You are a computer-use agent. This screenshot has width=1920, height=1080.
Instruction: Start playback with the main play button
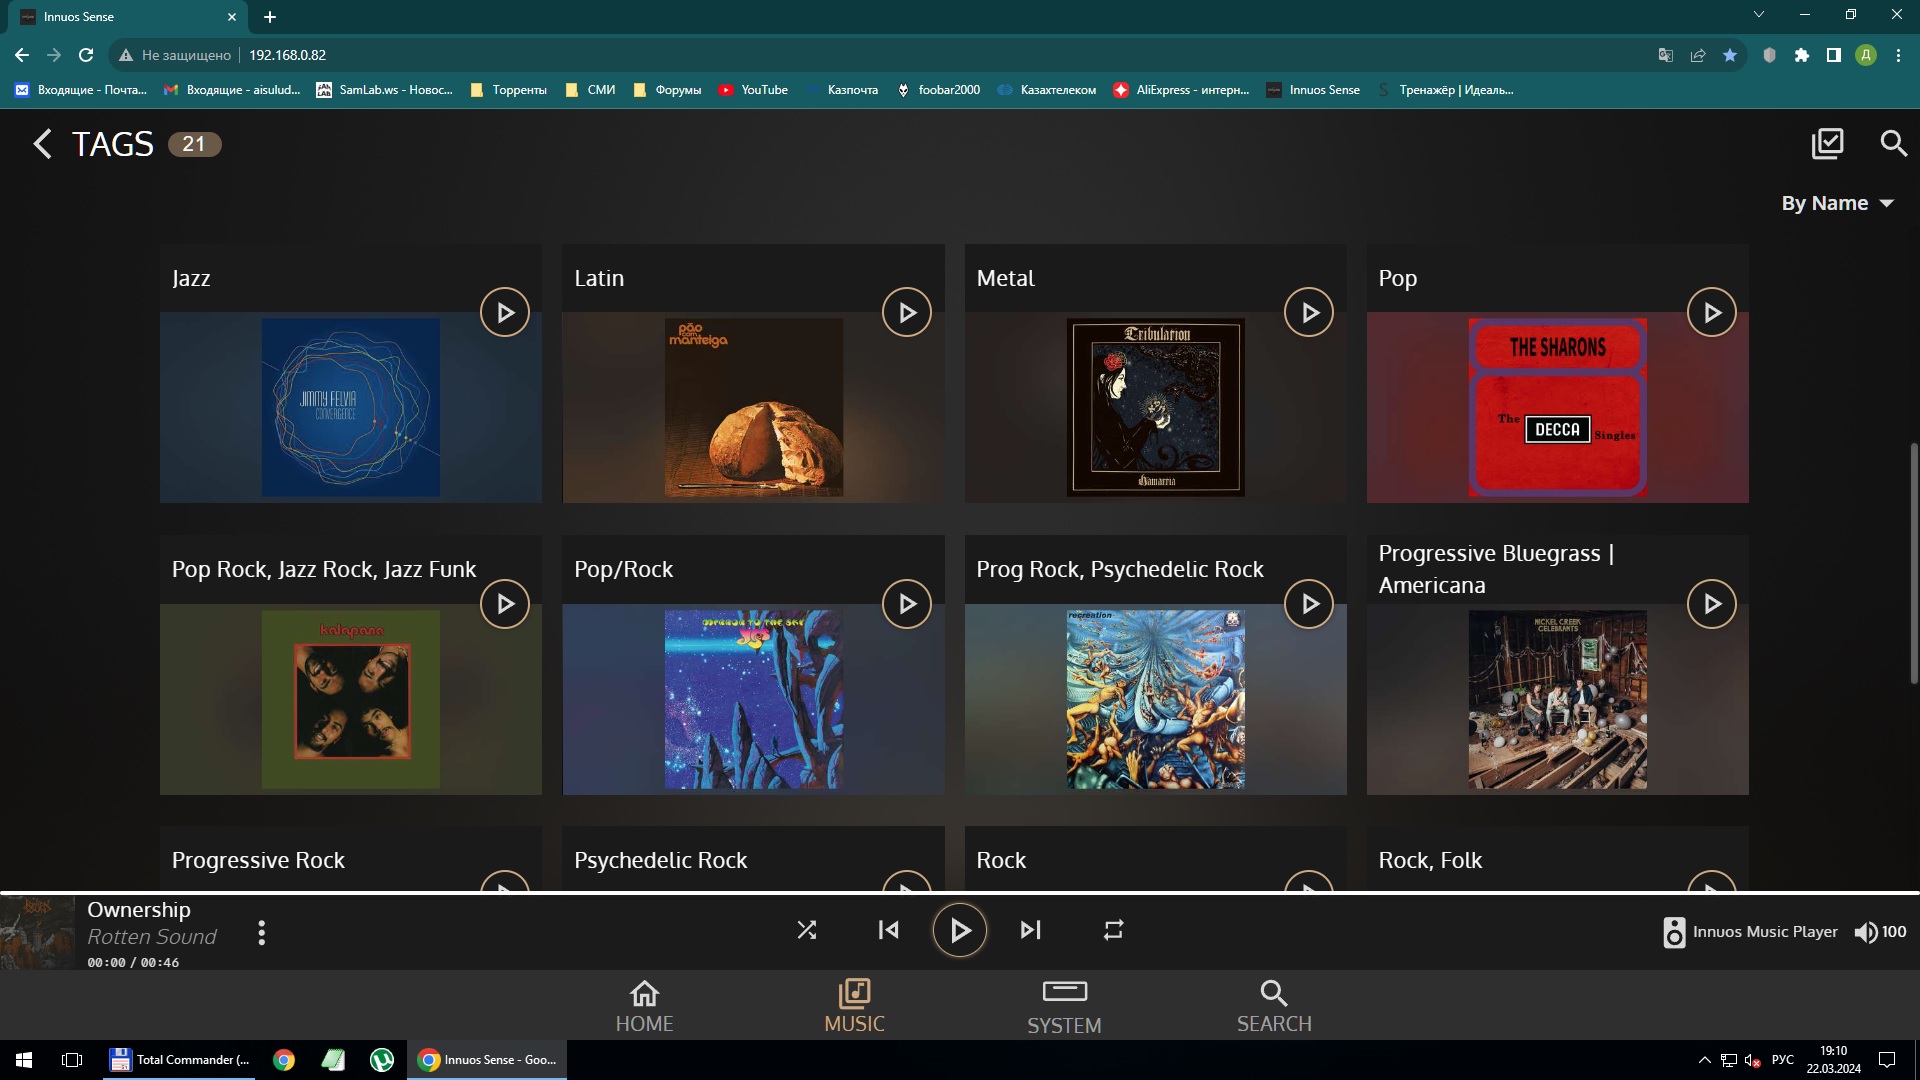(x=960, y=931)
